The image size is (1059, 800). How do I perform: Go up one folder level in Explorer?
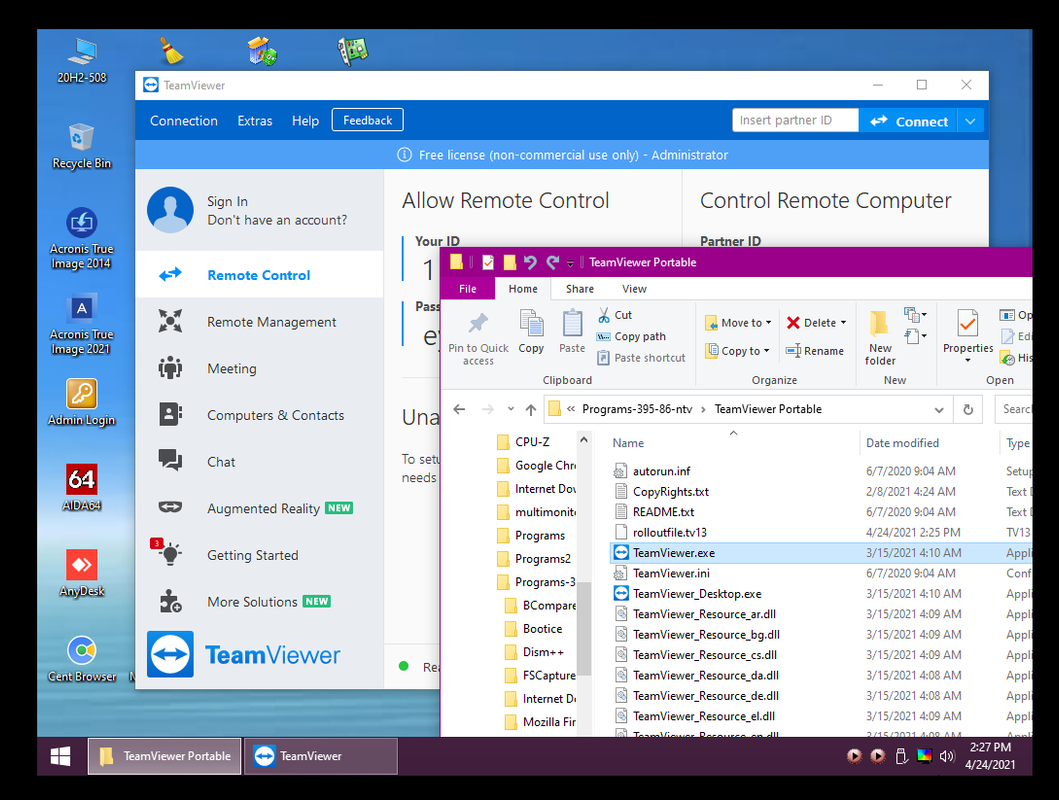[x=531, y=409]
